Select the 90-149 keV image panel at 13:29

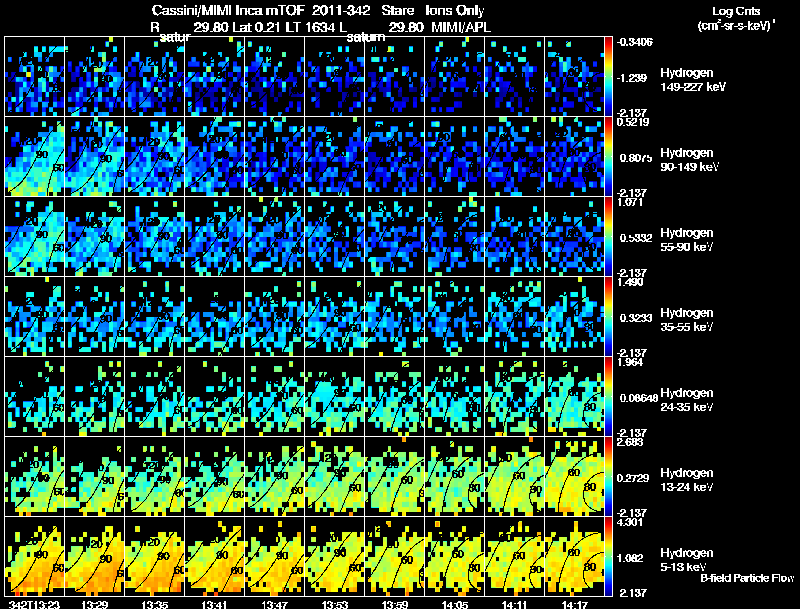pos(94,156)
